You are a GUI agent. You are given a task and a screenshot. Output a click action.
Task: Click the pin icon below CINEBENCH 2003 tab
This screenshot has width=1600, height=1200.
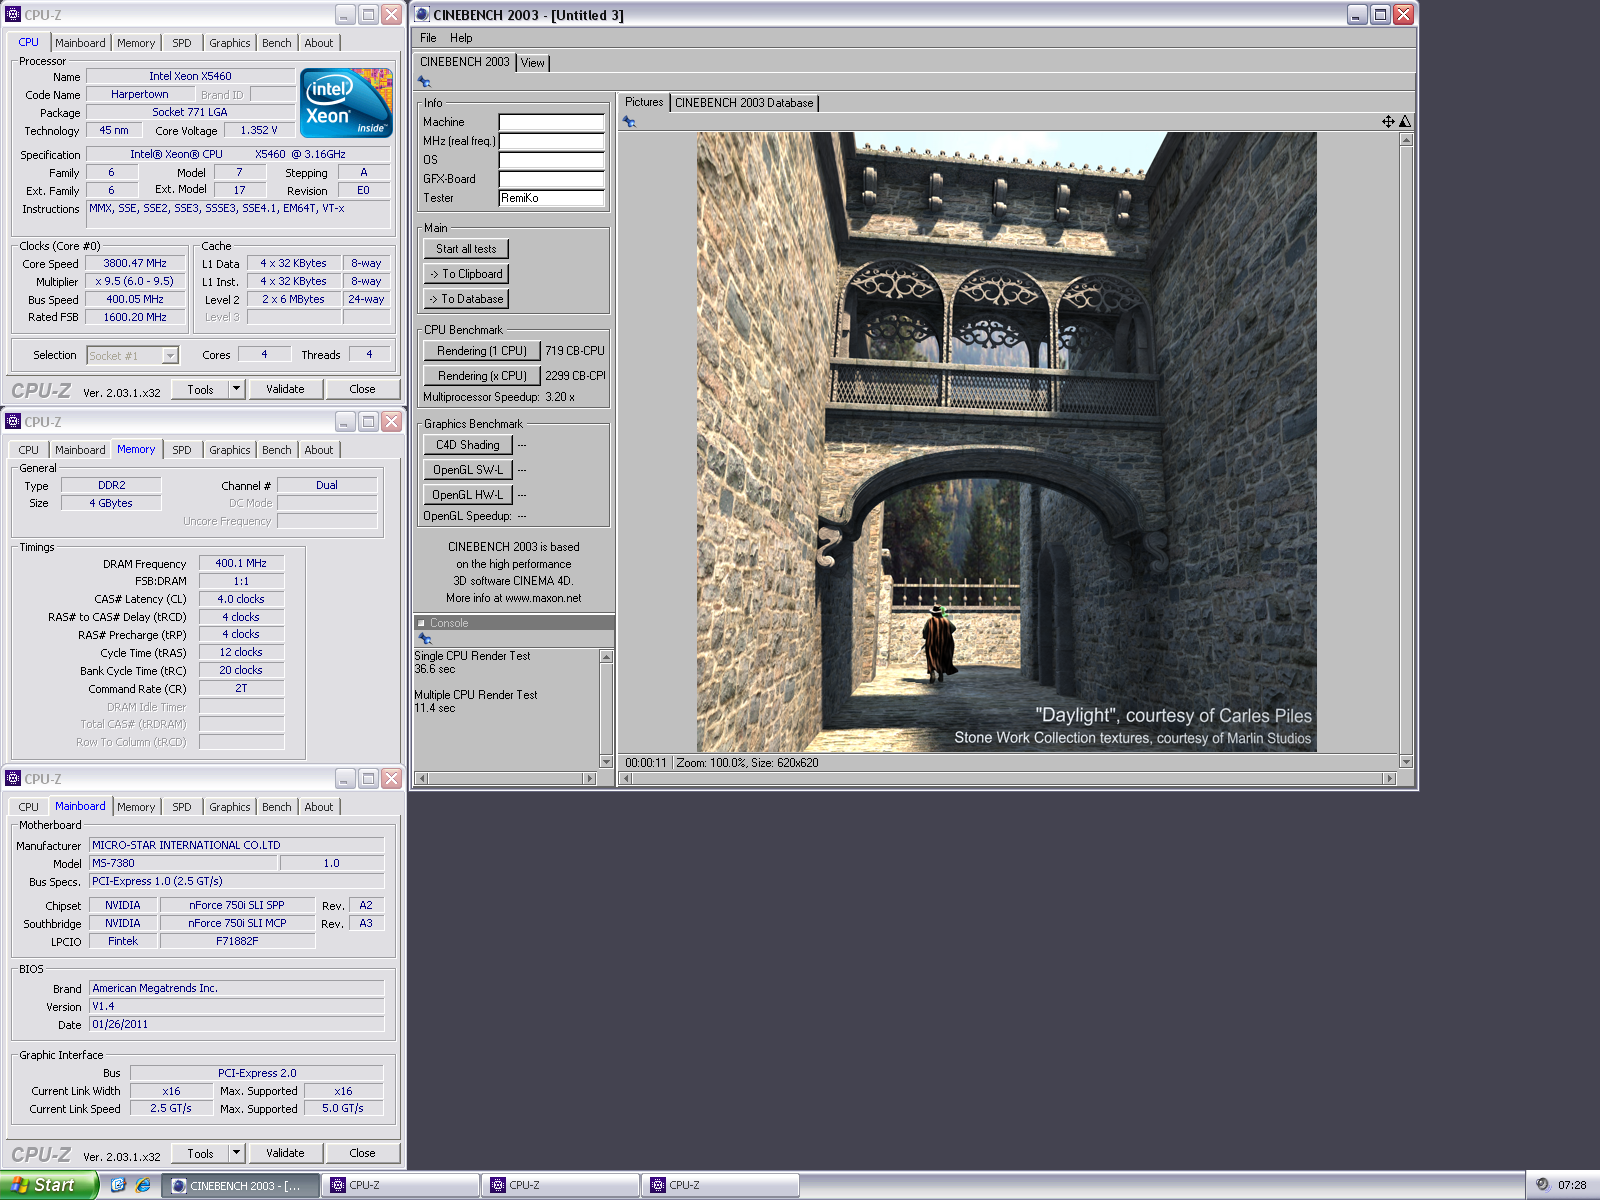click(x=424, y=82)
